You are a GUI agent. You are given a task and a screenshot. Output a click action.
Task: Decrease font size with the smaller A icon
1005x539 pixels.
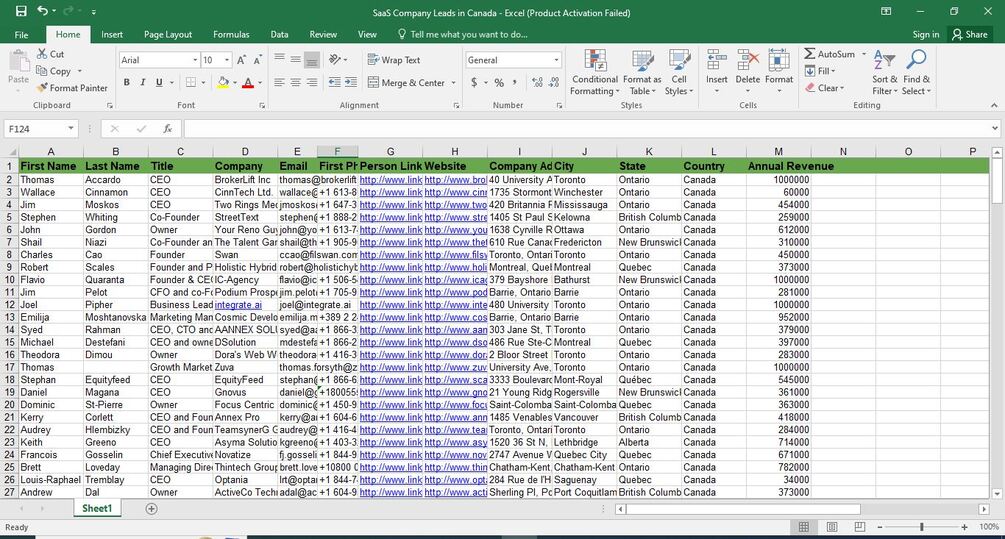[257, 60]
